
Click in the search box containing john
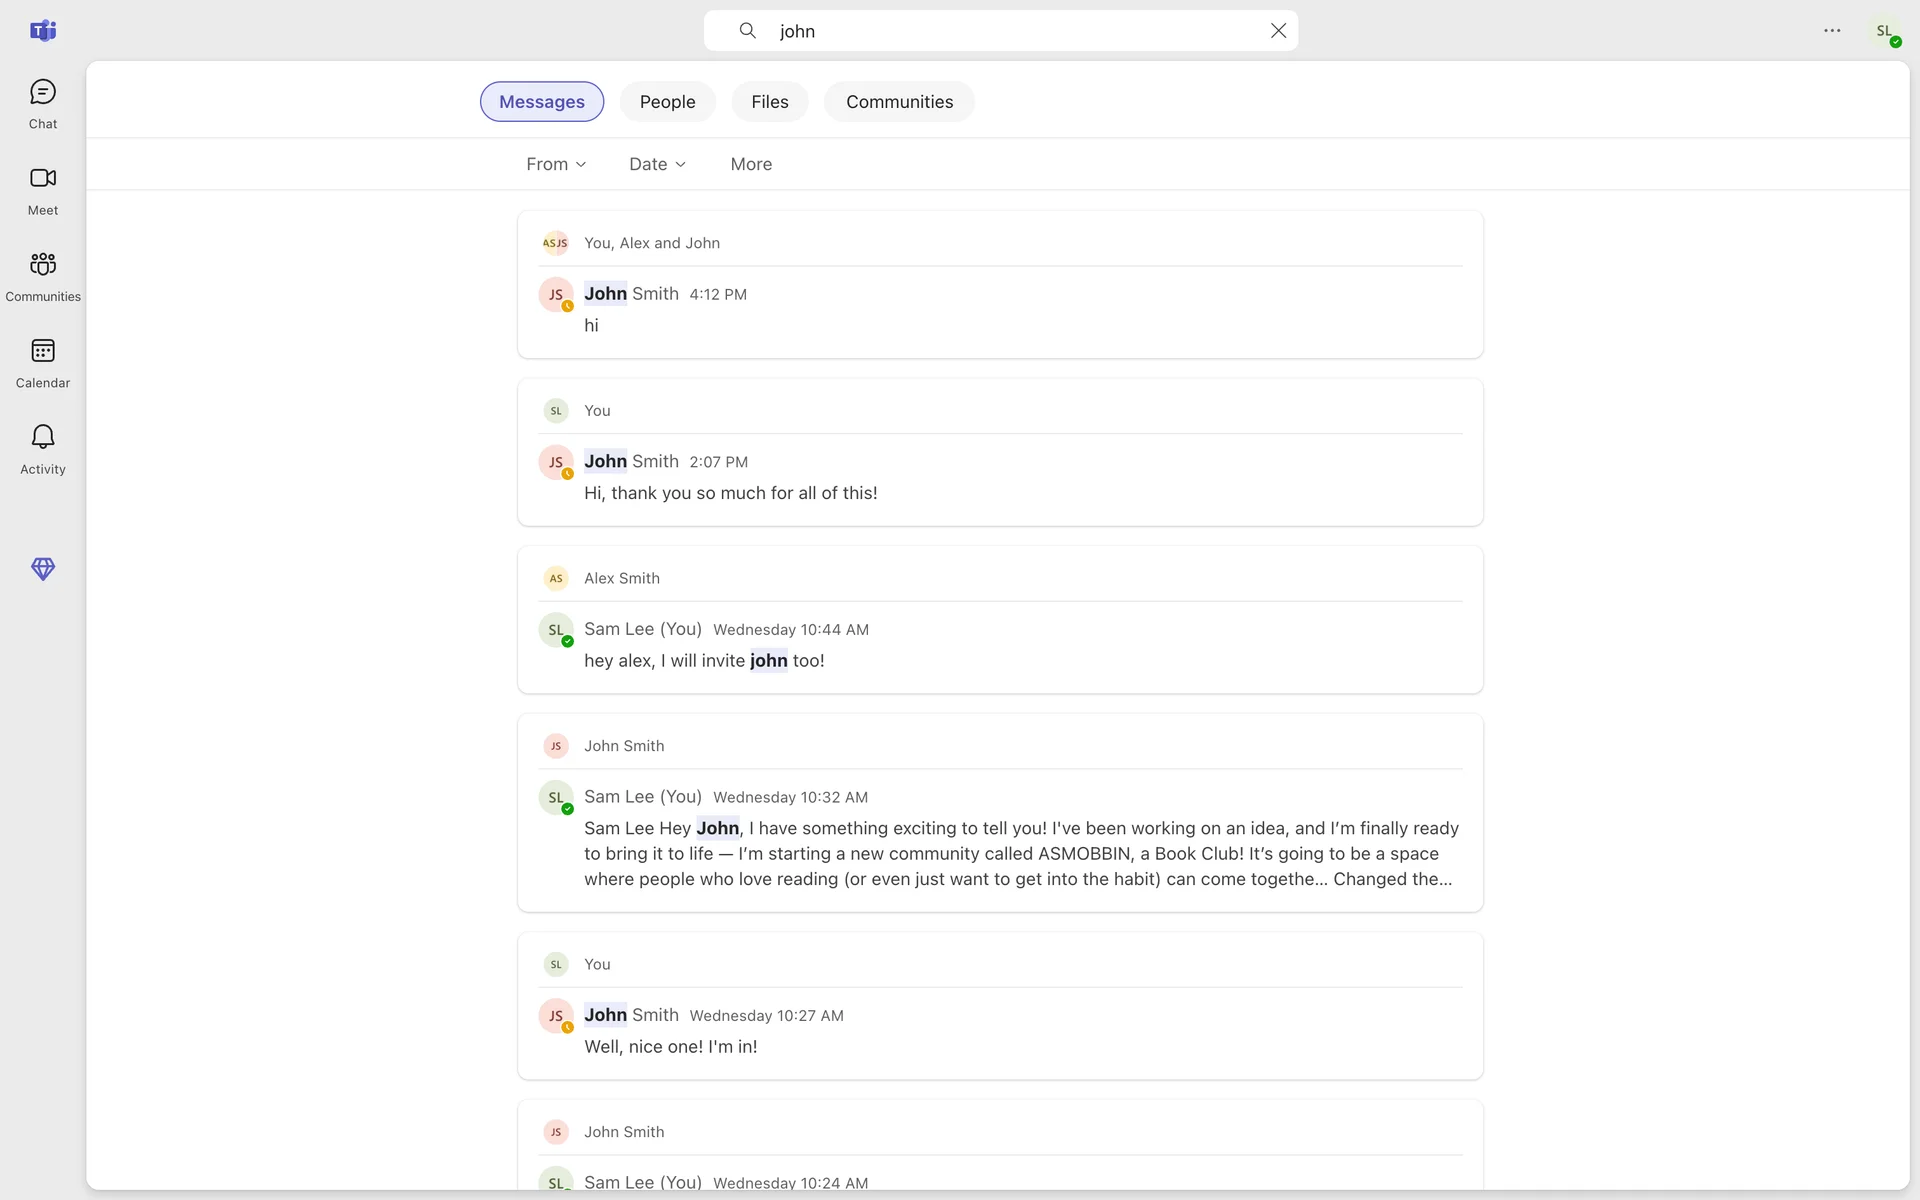[x=1000, y=31]
